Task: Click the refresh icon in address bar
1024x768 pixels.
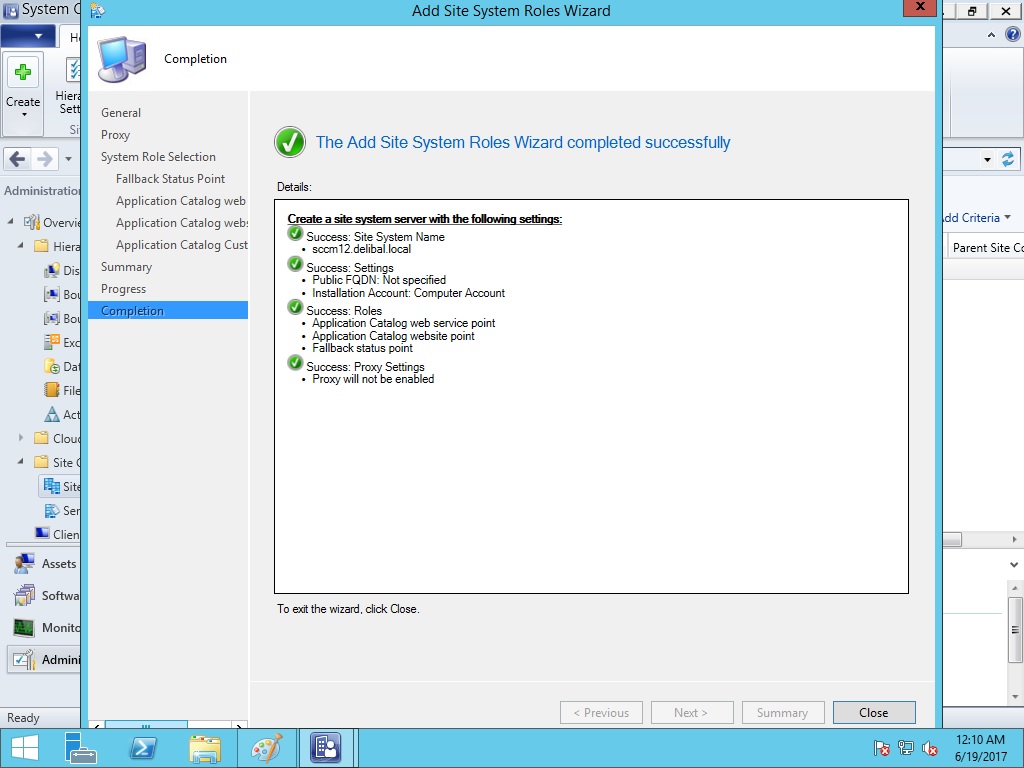Action: click(1008, 159)
